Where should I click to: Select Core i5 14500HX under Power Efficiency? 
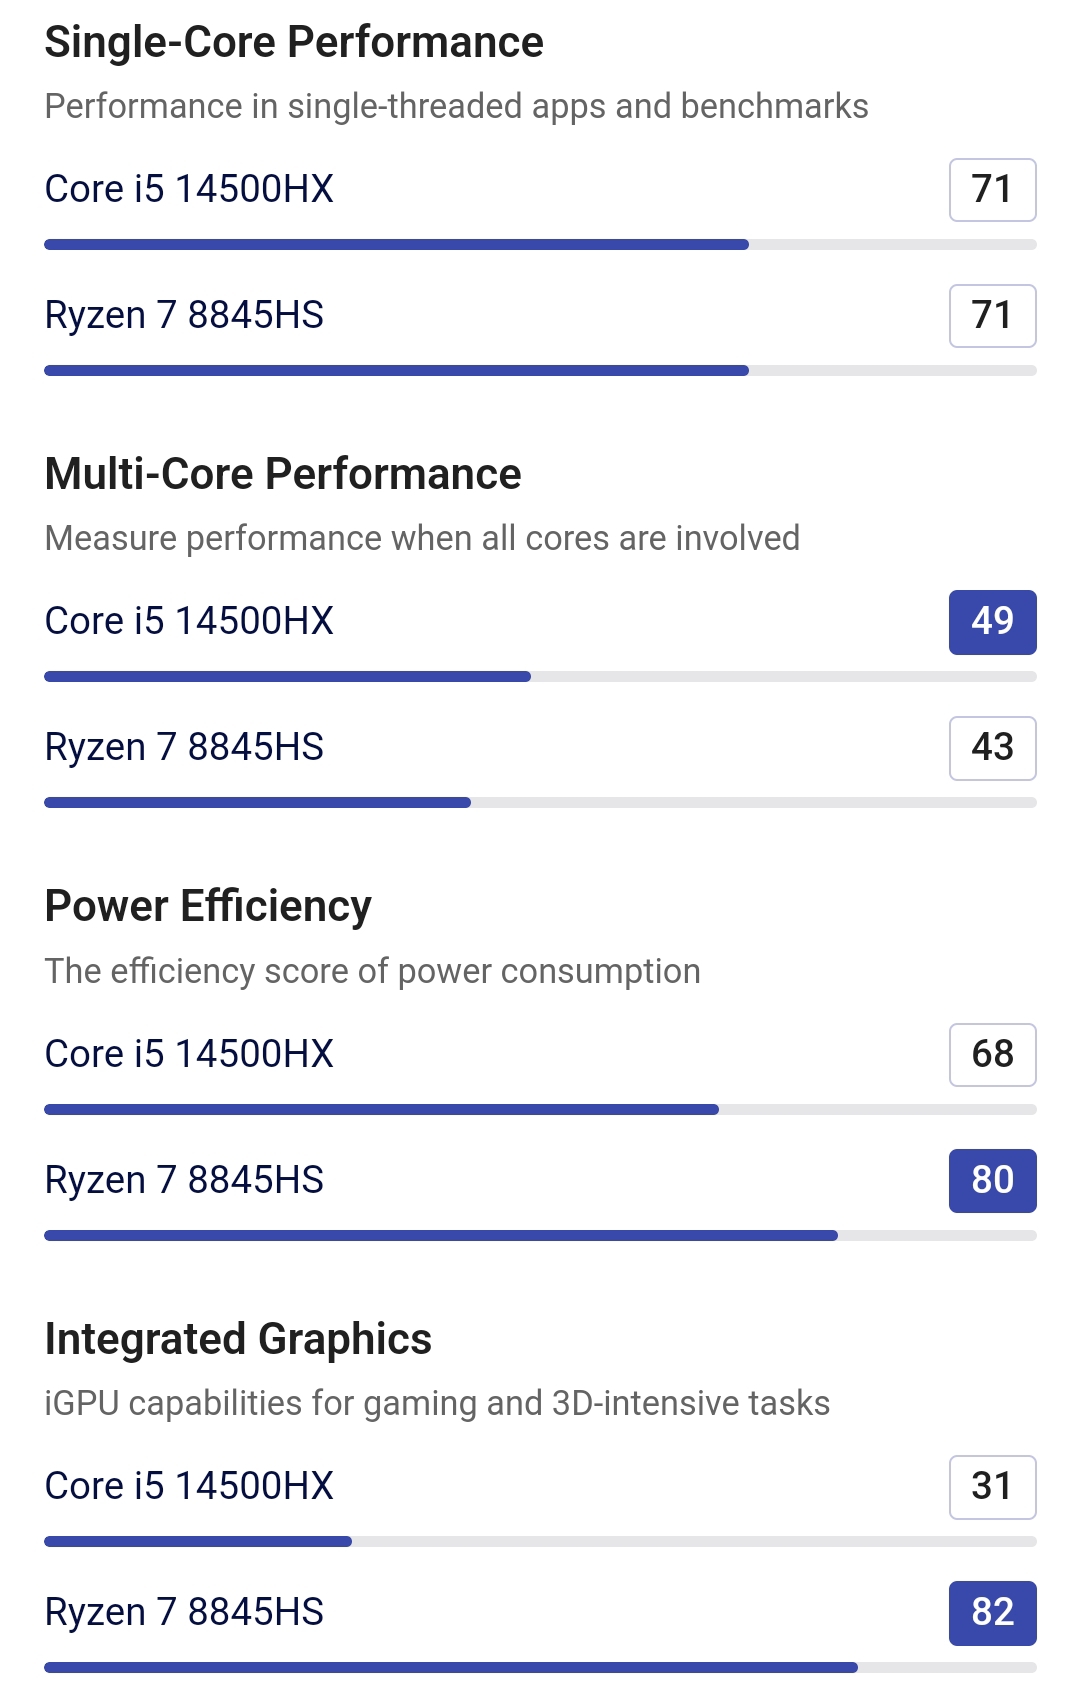coord(189,1054)
